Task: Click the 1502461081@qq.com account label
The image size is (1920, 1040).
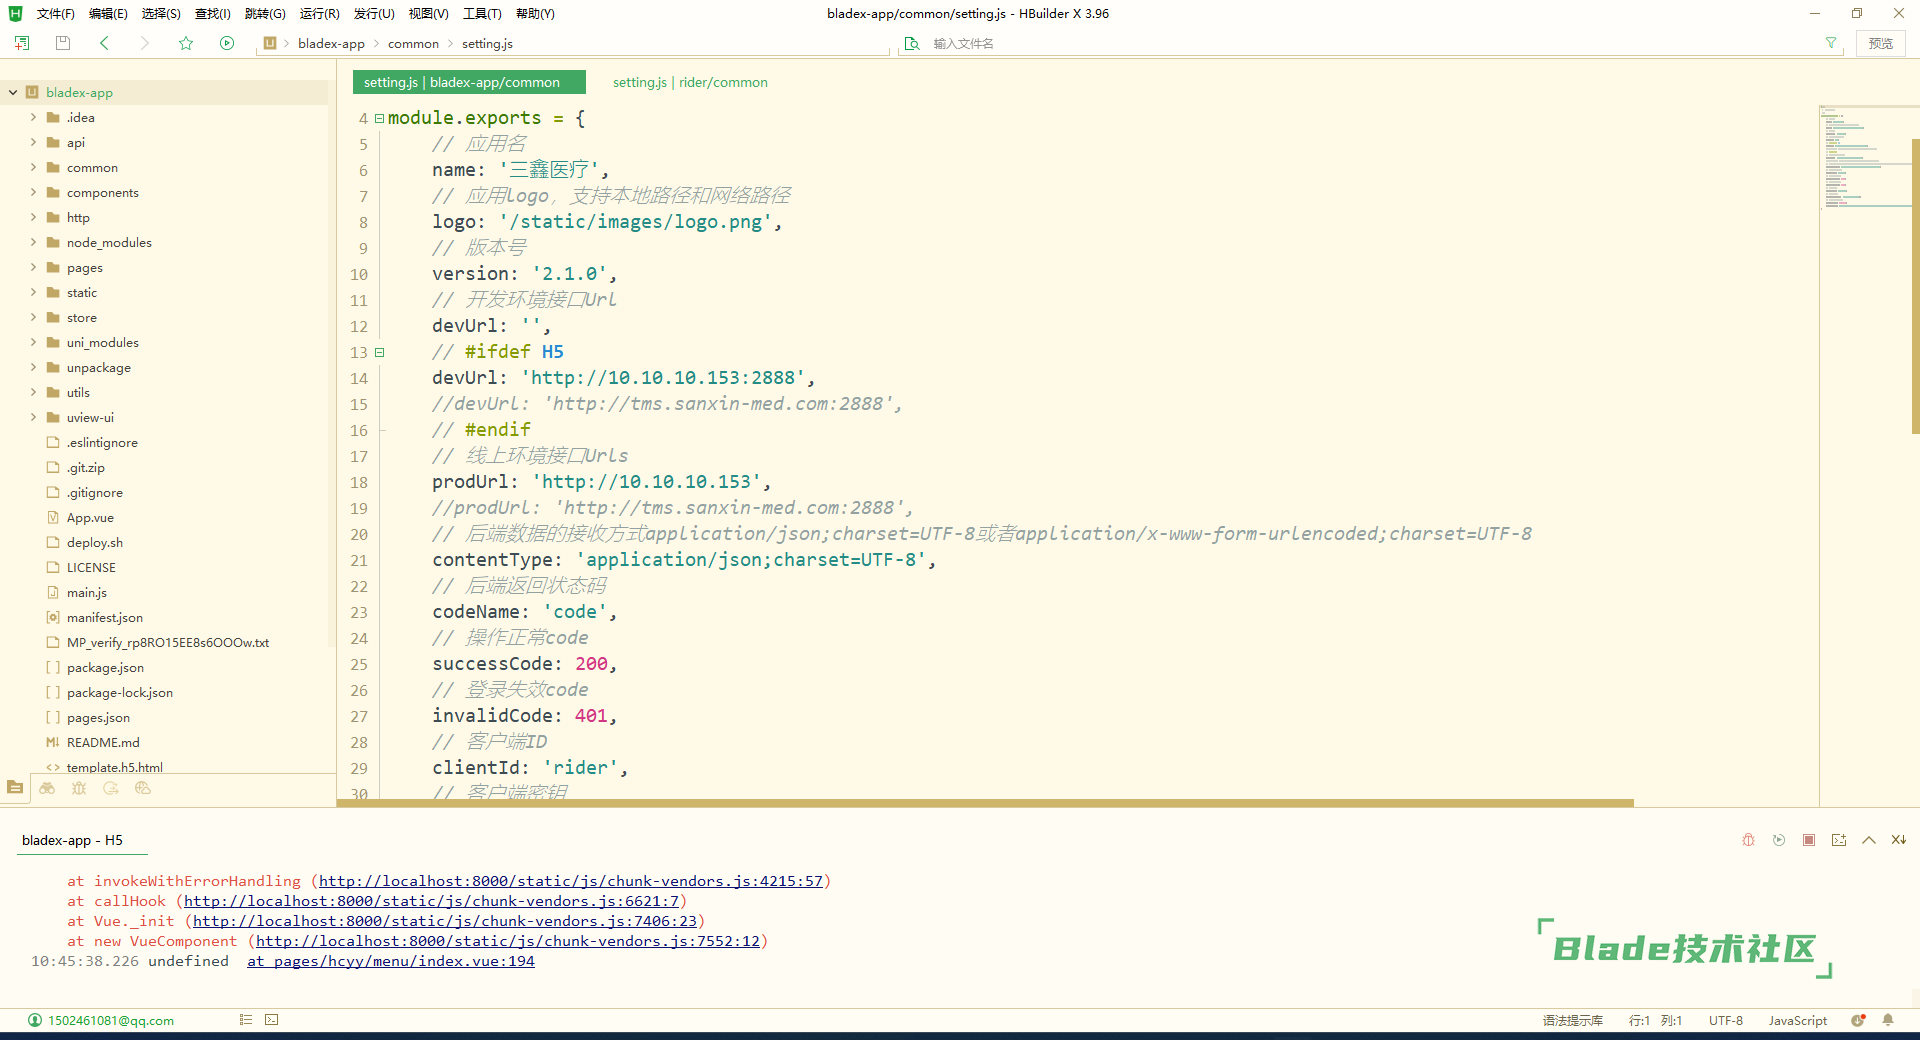Action: tap(111, 1020)
